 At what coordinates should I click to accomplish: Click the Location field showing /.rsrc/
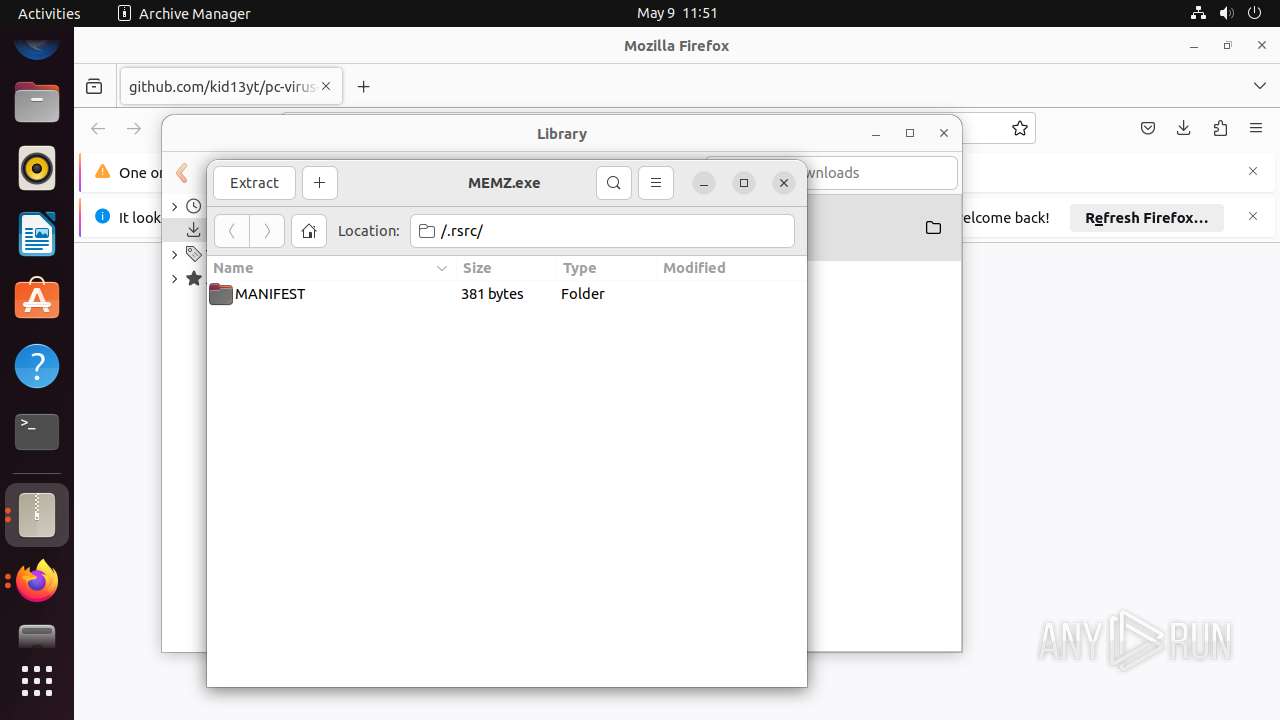tap(602, 231)
